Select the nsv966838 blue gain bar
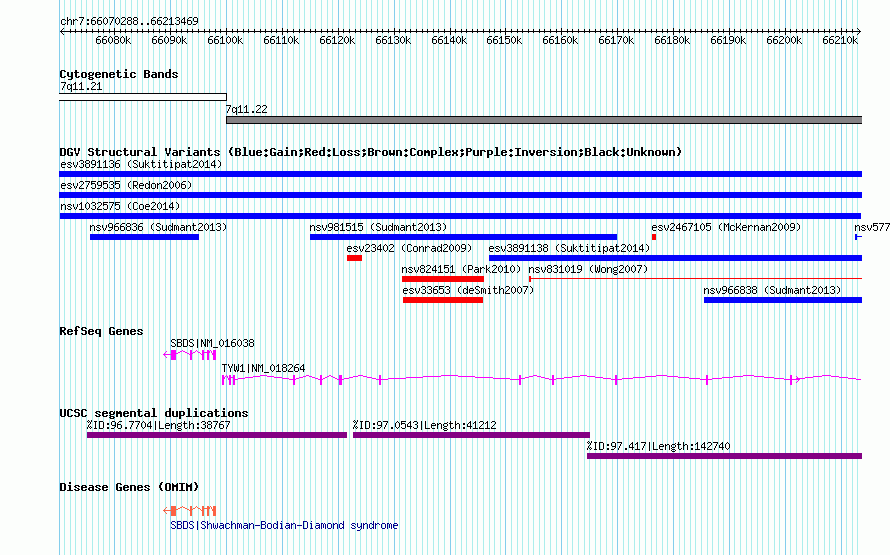The width and height of the screenshot is (890, 555). point(783,300)
